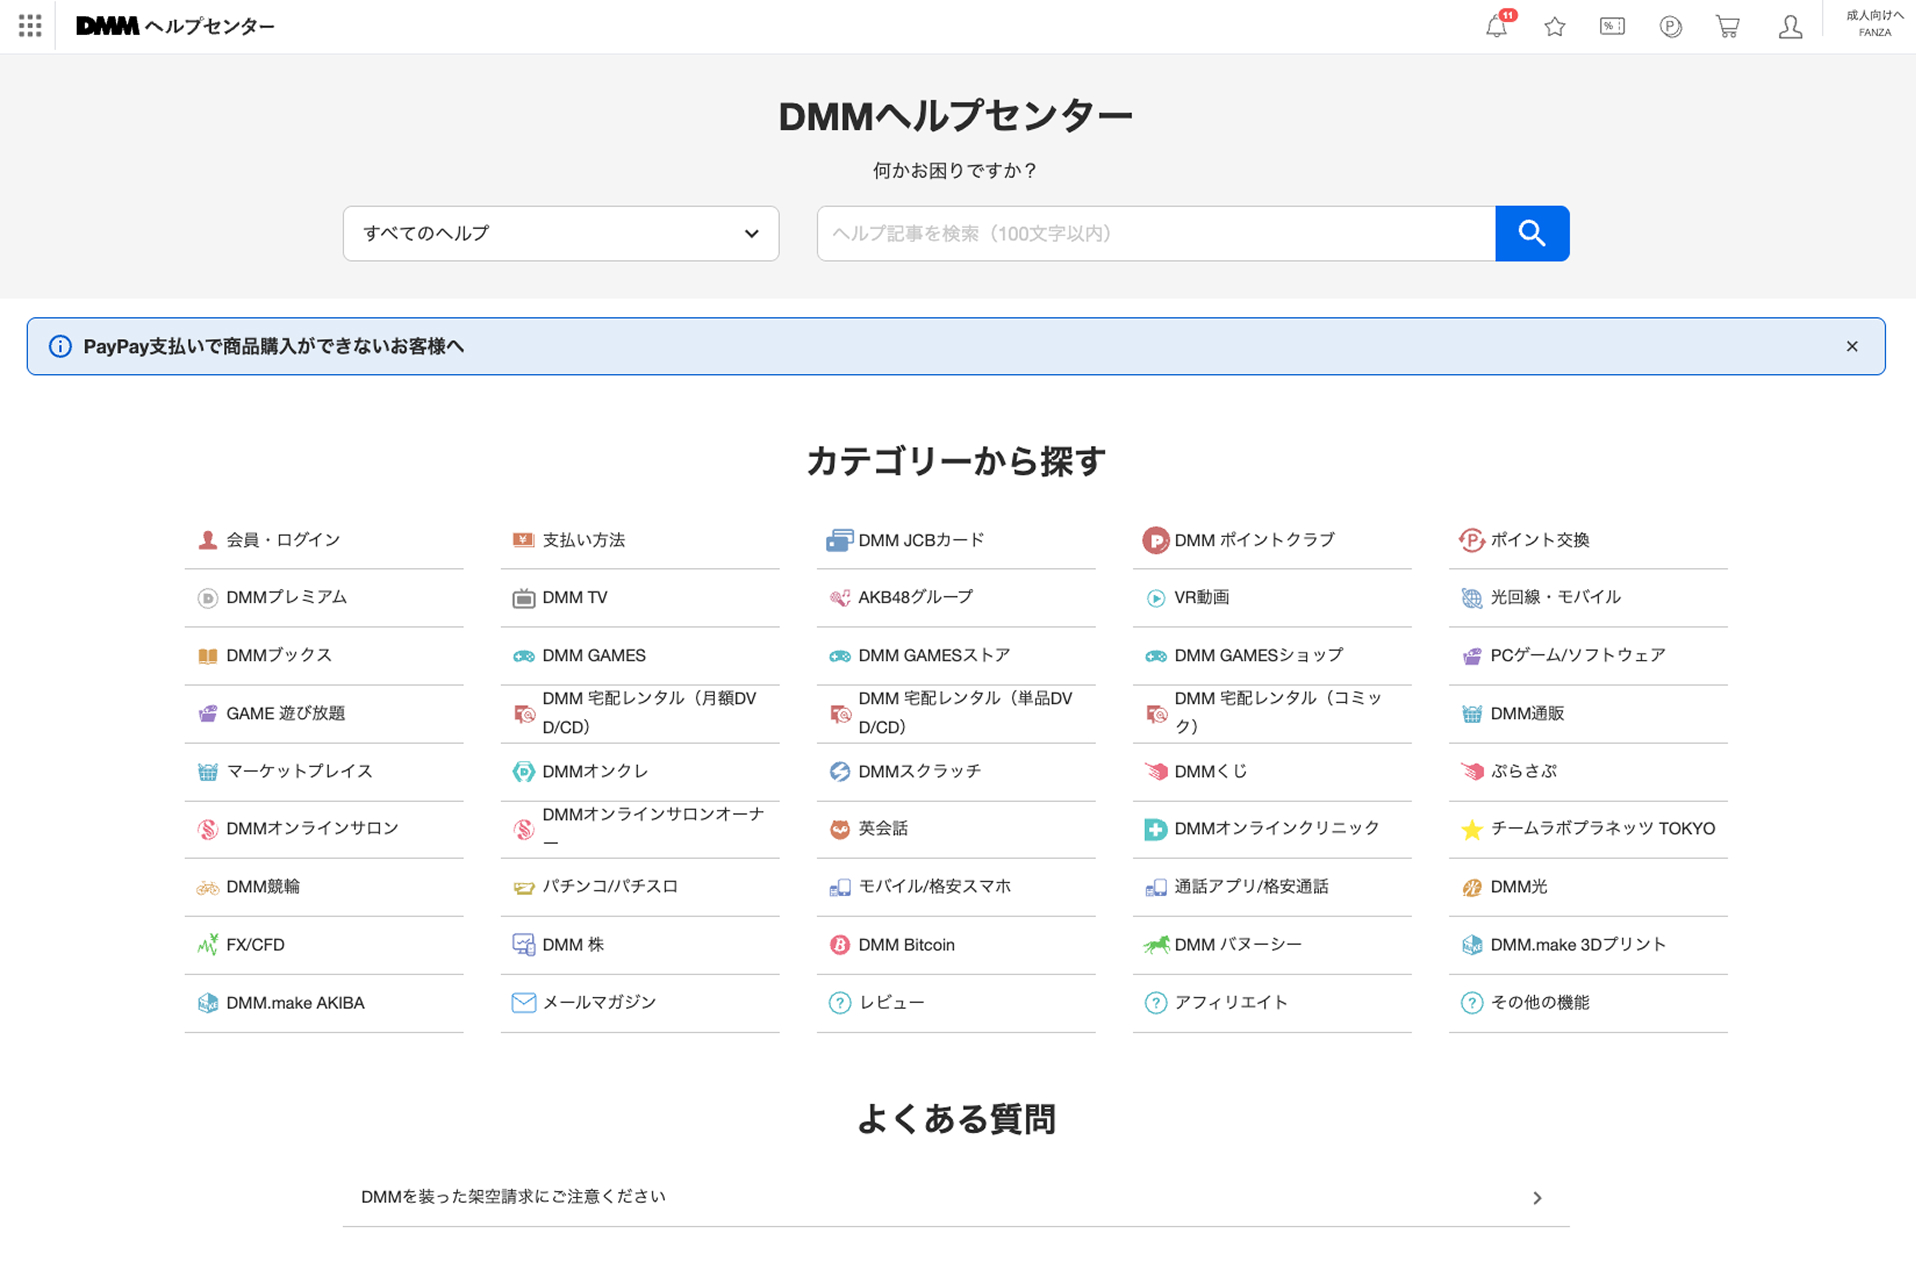The image size is (1920, 1287).
Task: Click the DMM ヘルプセンター header logo
Action: (176, 27)
